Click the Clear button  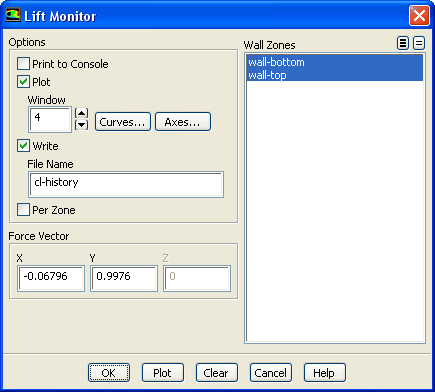coord(217,373)
